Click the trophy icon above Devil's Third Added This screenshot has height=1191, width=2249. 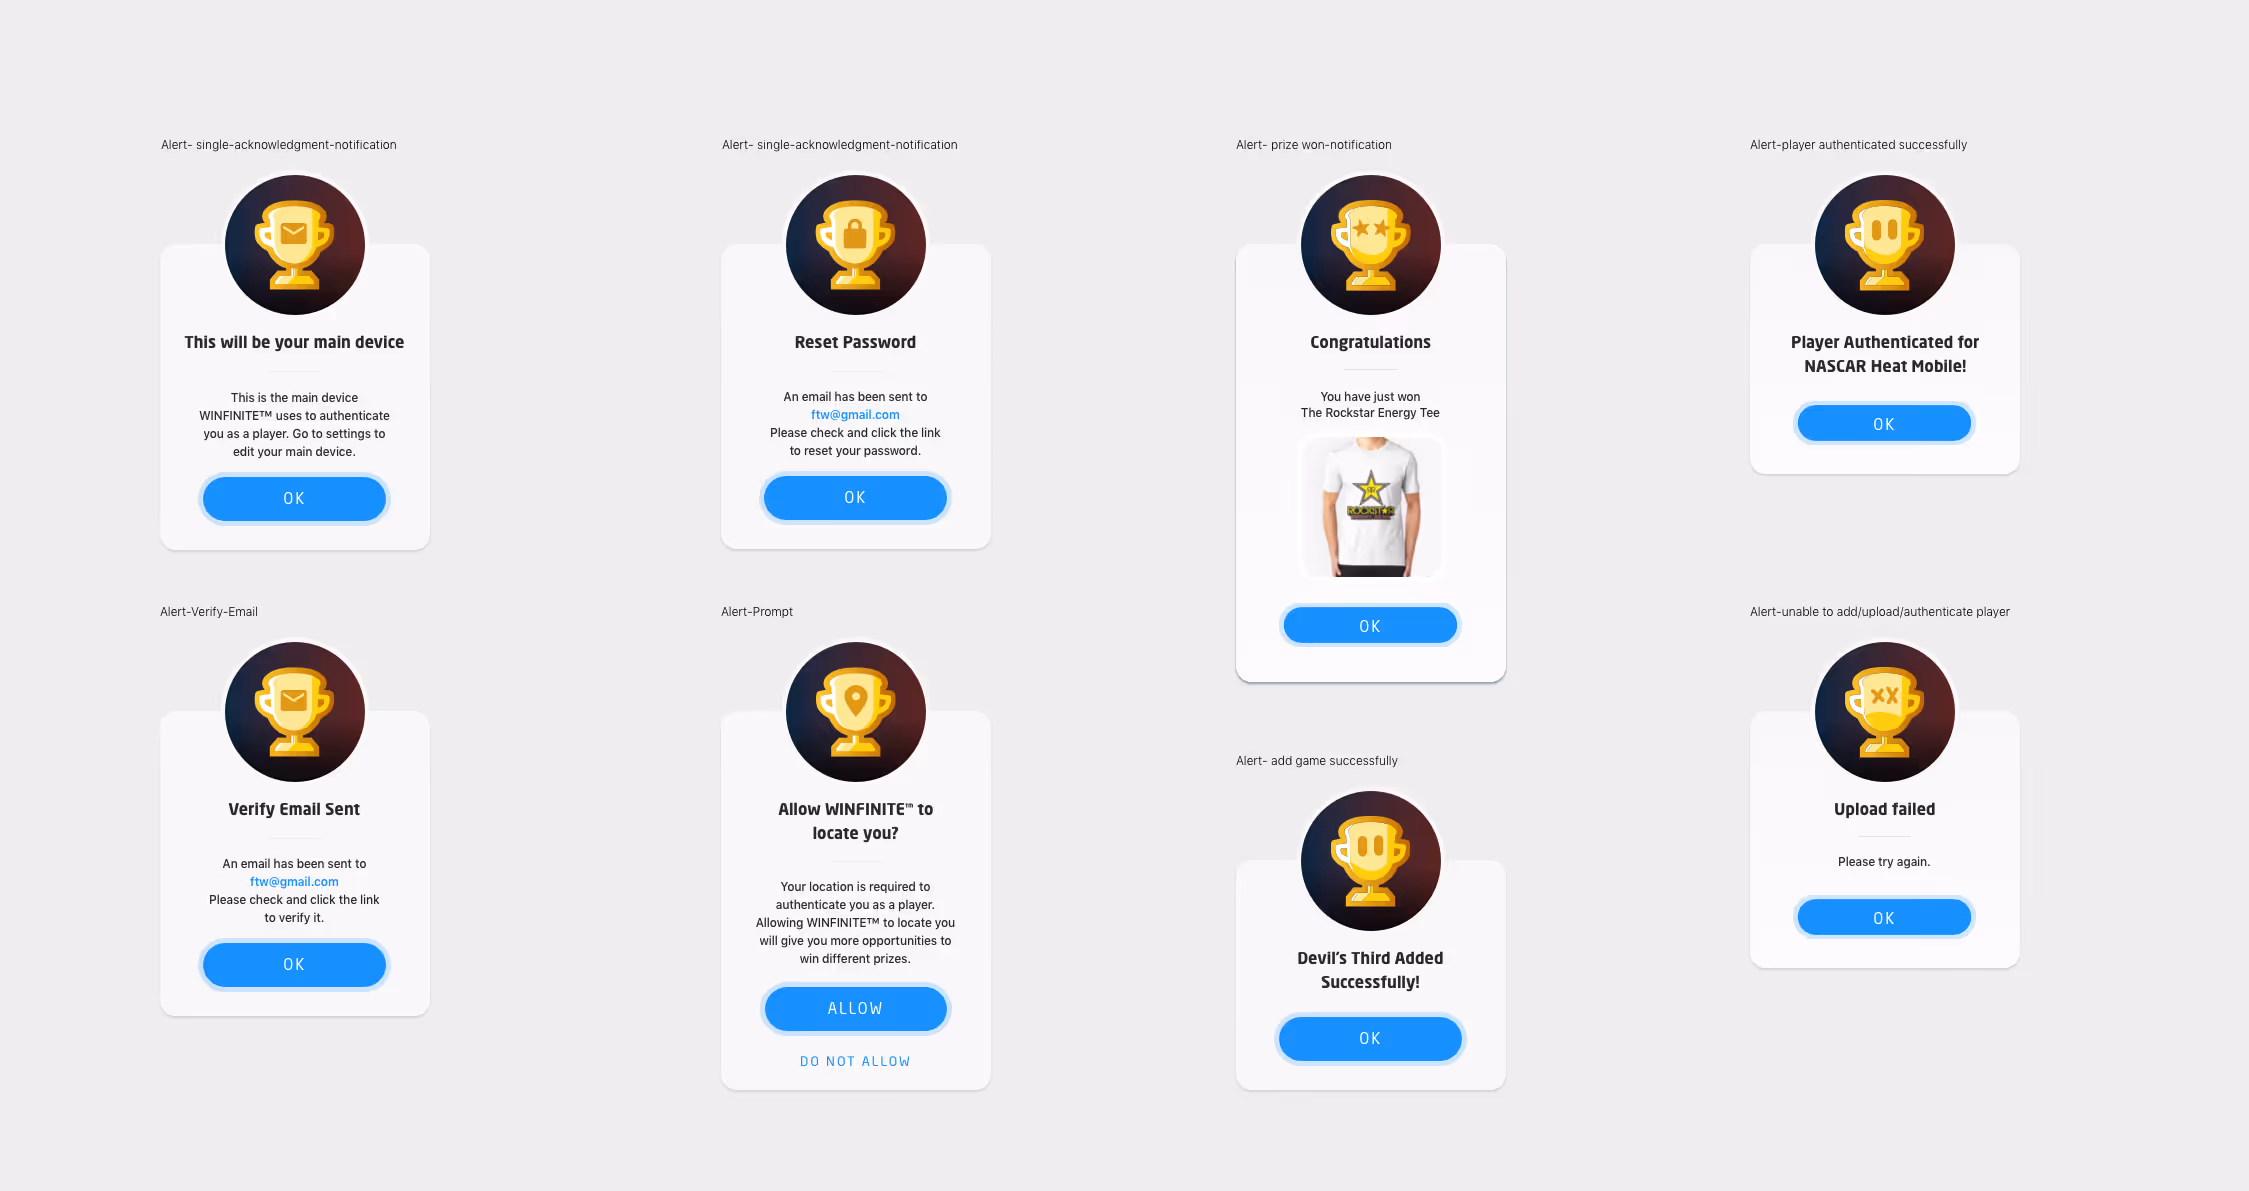pyautogui.click(x=1370, y=861)
